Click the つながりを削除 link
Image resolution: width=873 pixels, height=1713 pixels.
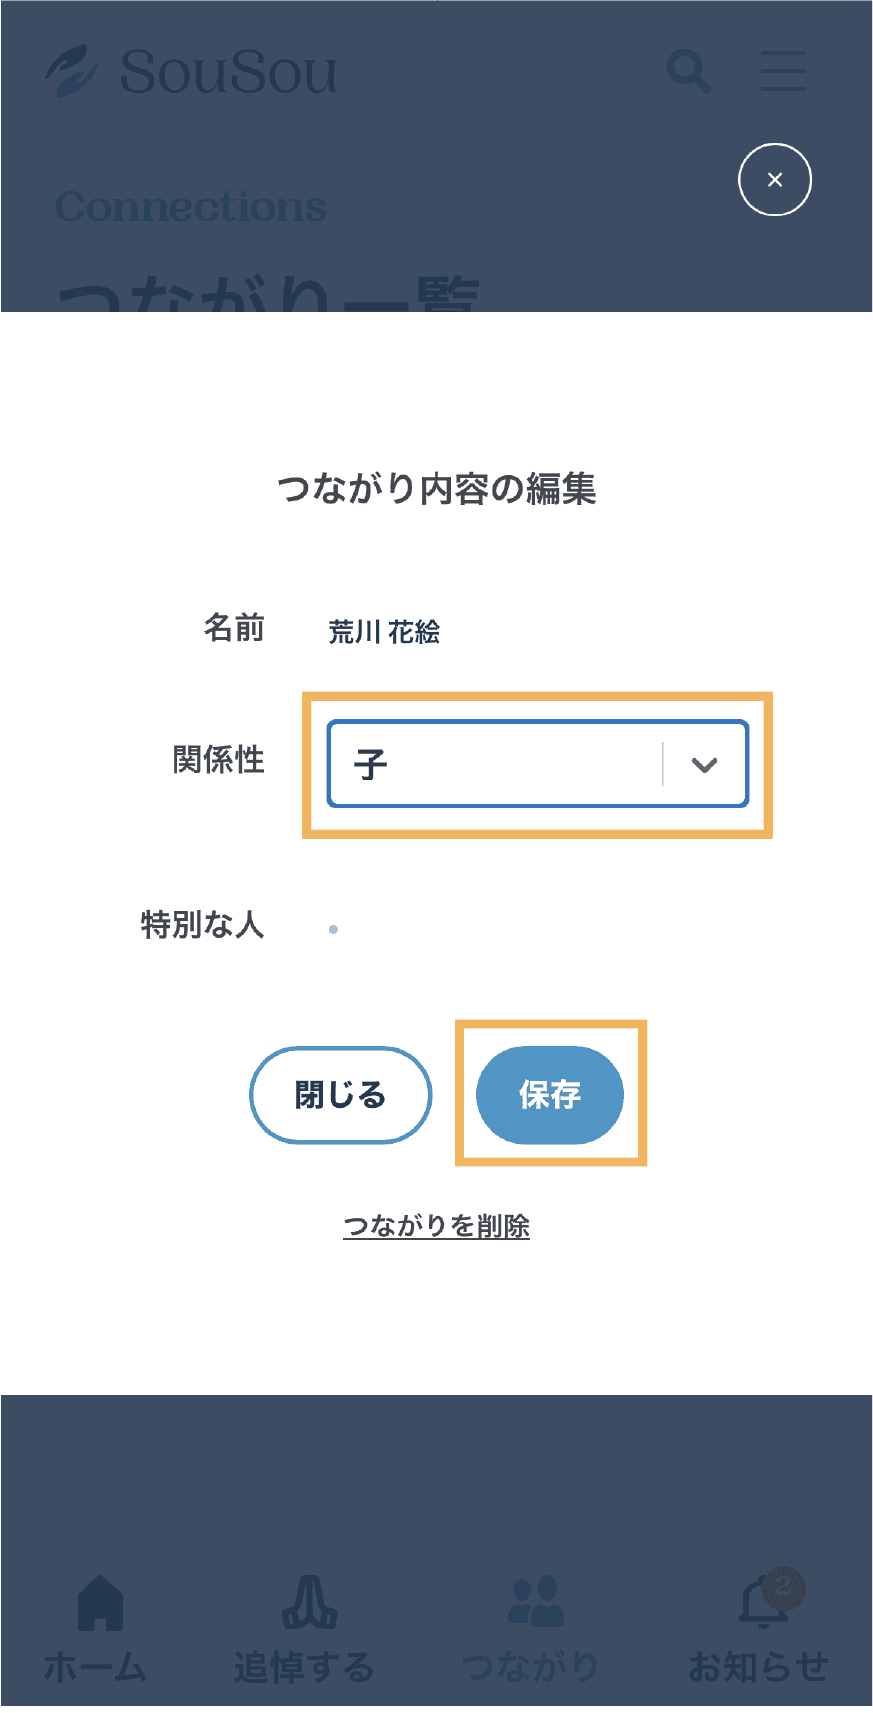[436, 1226]
